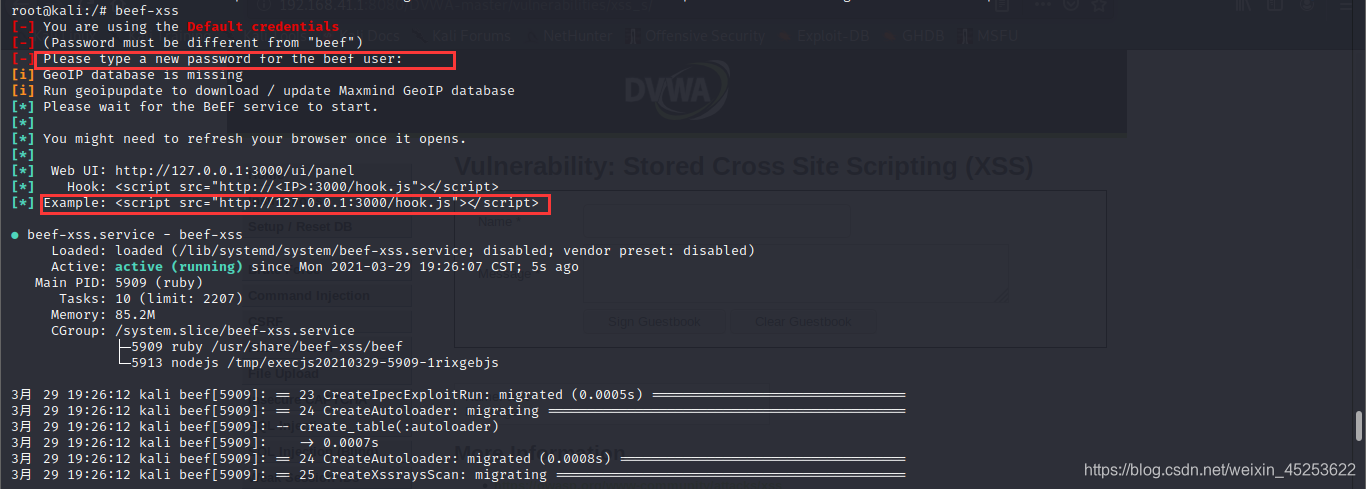Open the Web UI URL http://127.0.0.1:3000/ui/panel
Image resolution: width=1366 pixels, height=489 pixels.
[x=234, y=170]
